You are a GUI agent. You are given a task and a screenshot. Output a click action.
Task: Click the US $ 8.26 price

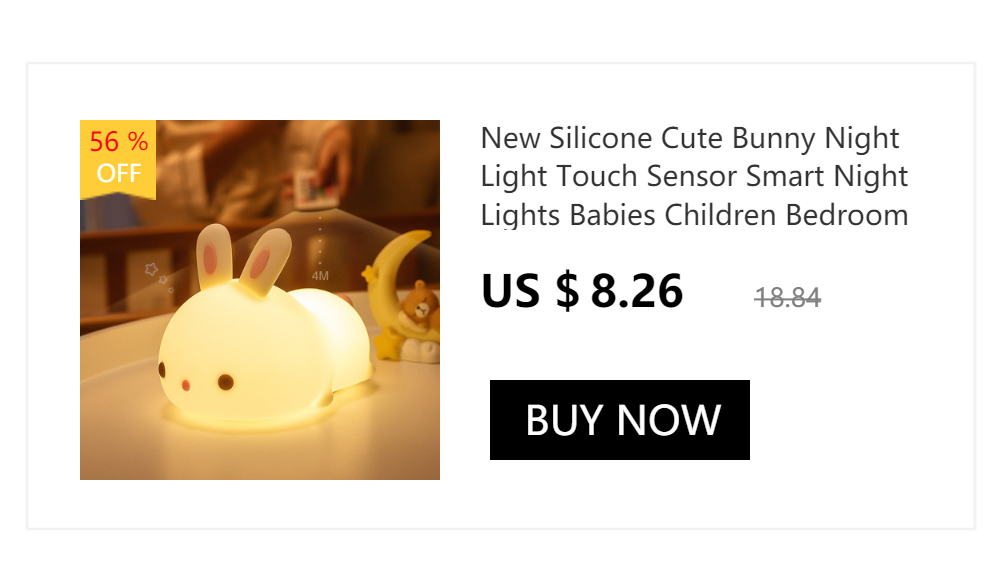[x=582, y=291]
